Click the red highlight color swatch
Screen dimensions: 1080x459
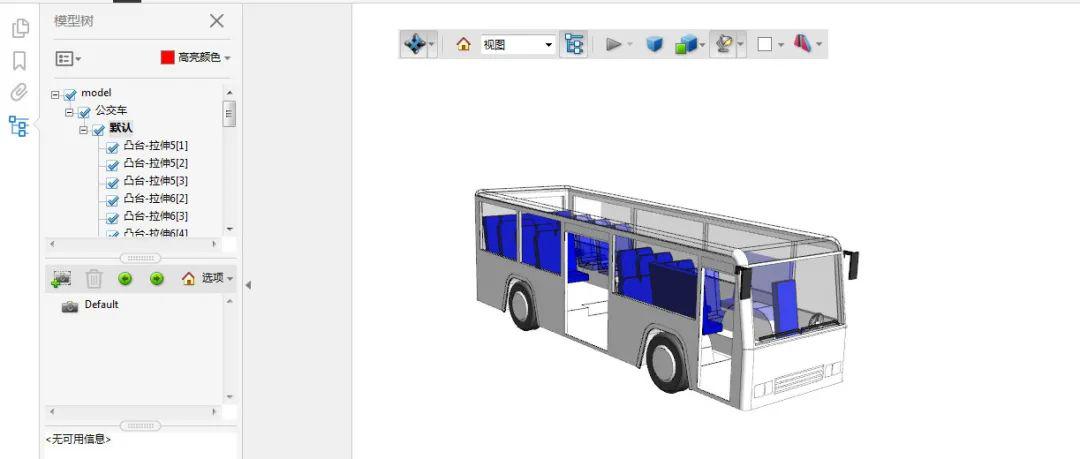pyautogui.click(x=167, y=58)
